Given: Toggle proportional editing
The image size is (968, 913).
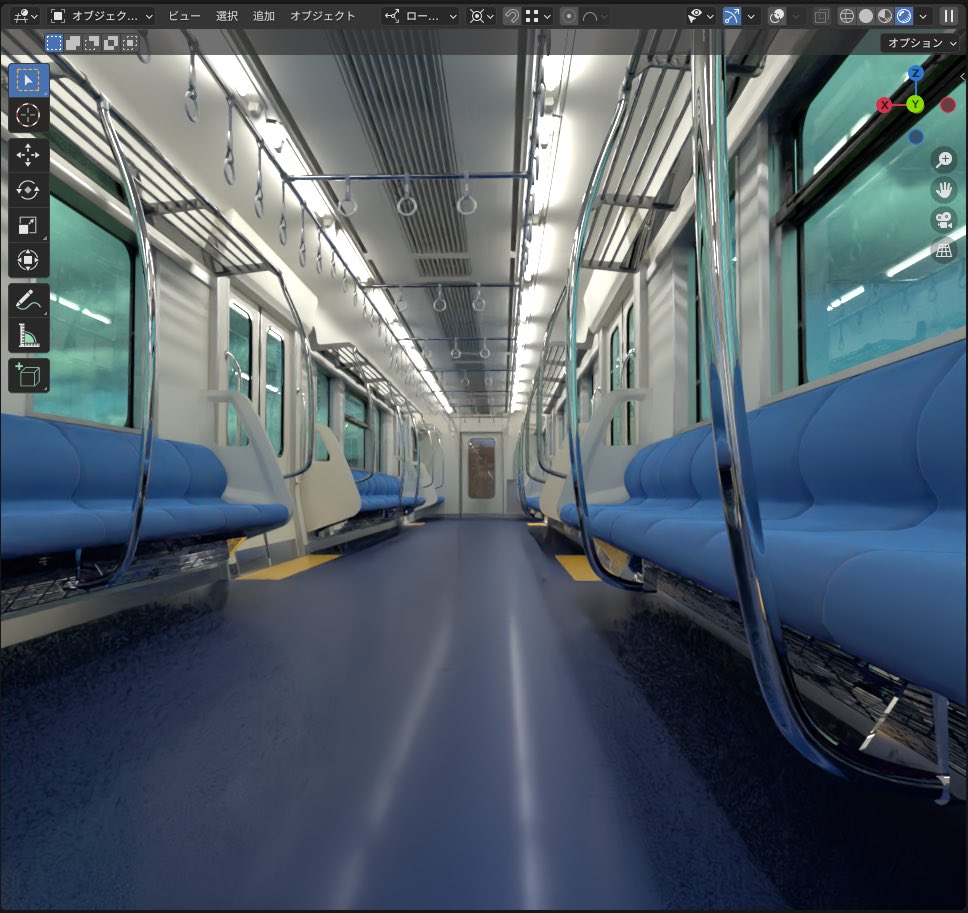Looking at the screenshot, I should click(x=569, y=16).
